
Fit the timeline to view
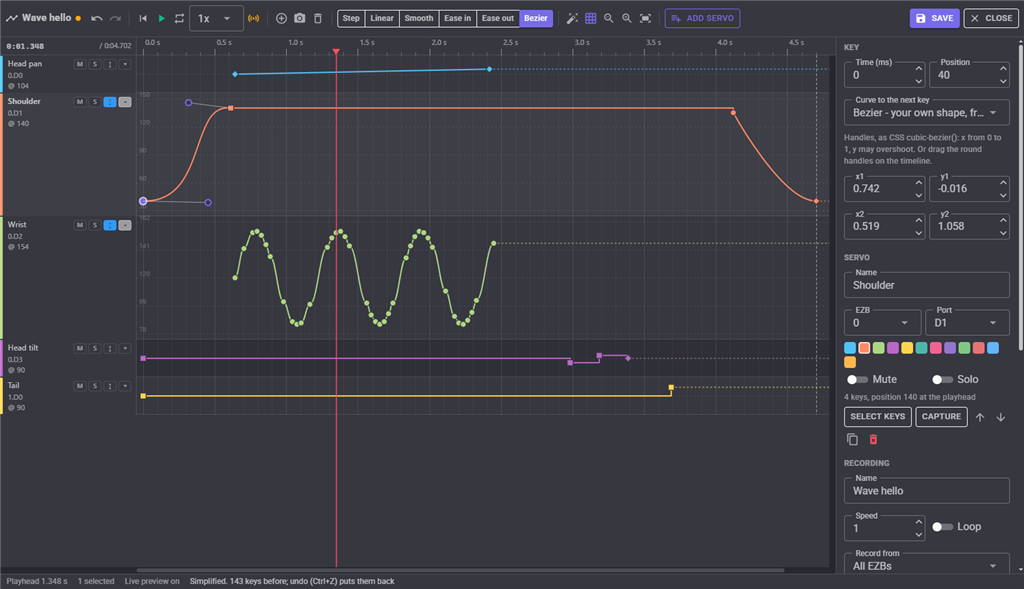(645, 18)
